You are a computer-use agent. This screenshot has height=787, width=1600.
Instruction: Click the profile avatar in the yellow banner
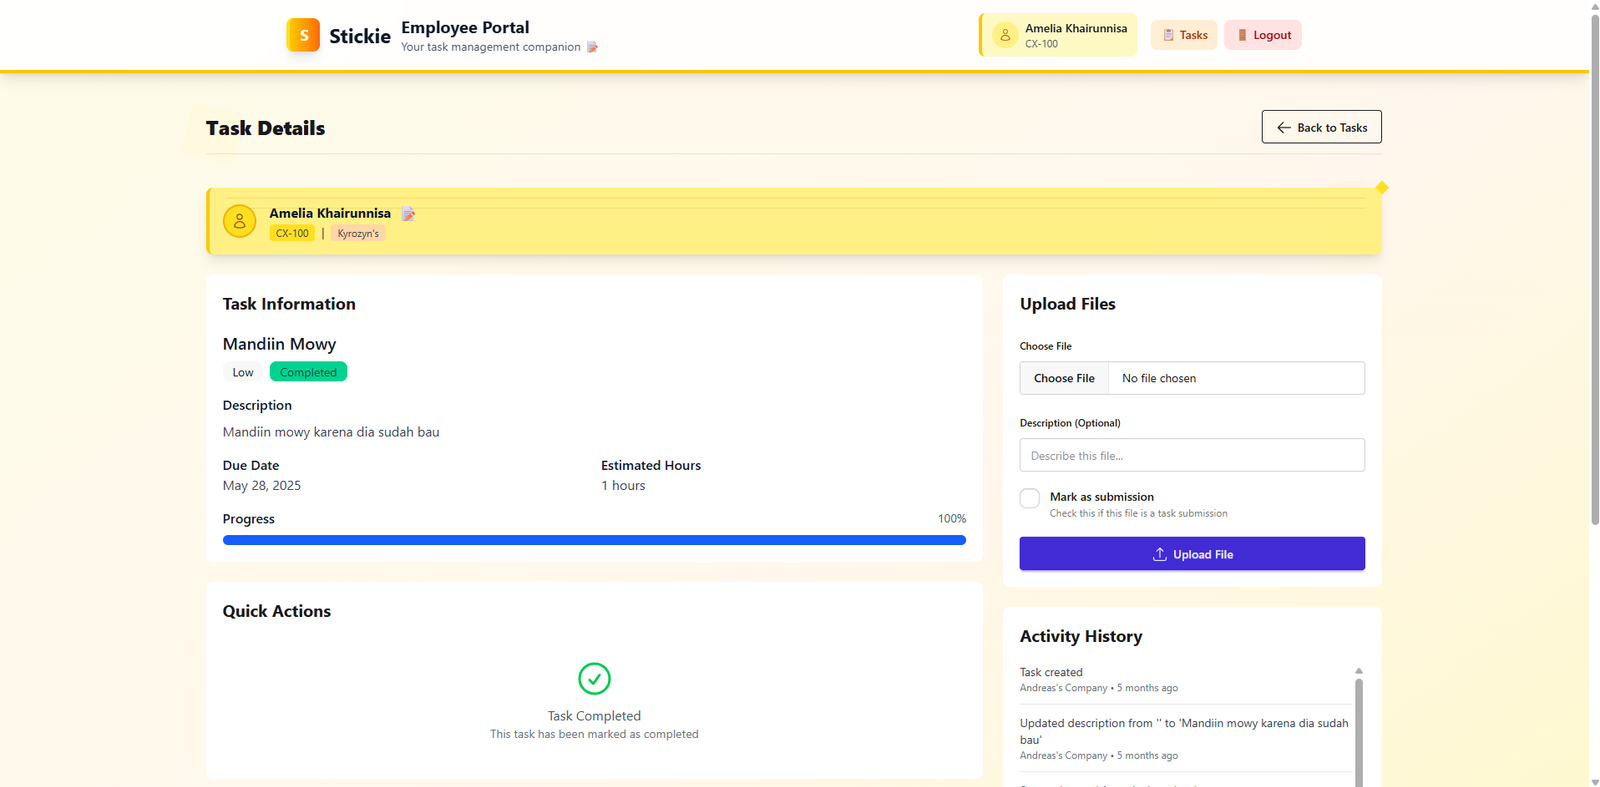coord(240,221)
